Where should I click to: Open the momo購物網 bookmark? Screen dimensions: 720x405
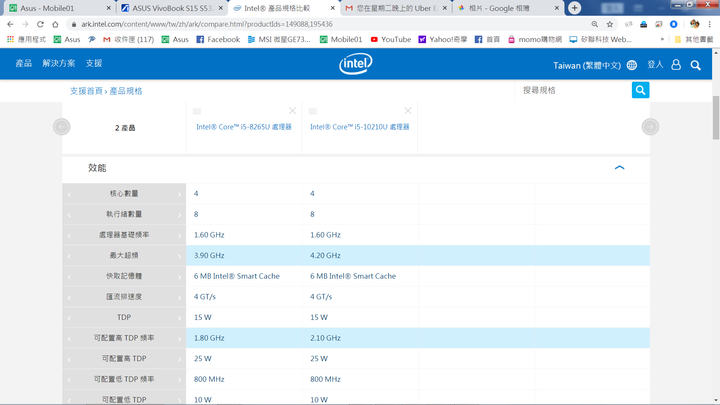(x=534, y=39)
